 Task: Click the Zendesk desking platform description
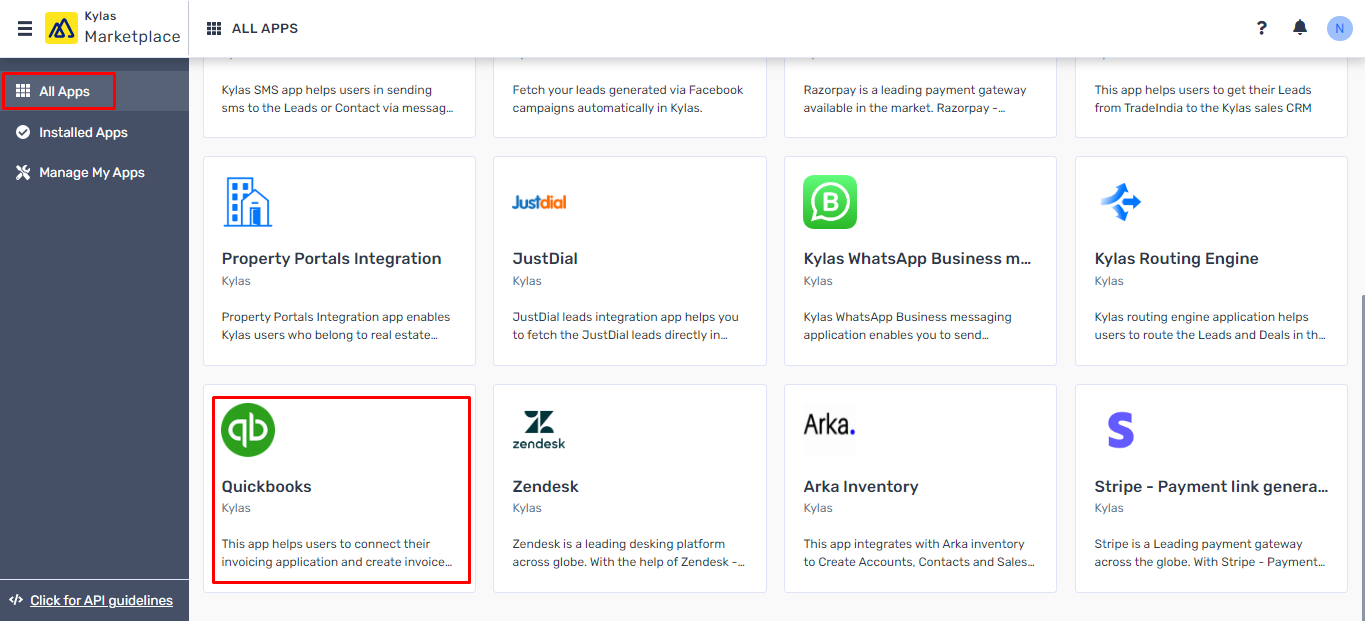(628, 553)
